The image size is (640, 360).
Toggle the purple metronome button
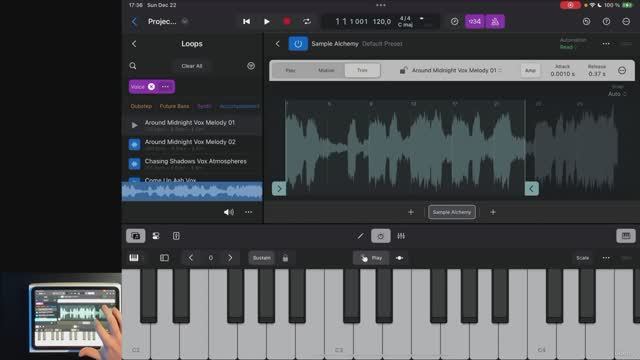coord(495,21)
